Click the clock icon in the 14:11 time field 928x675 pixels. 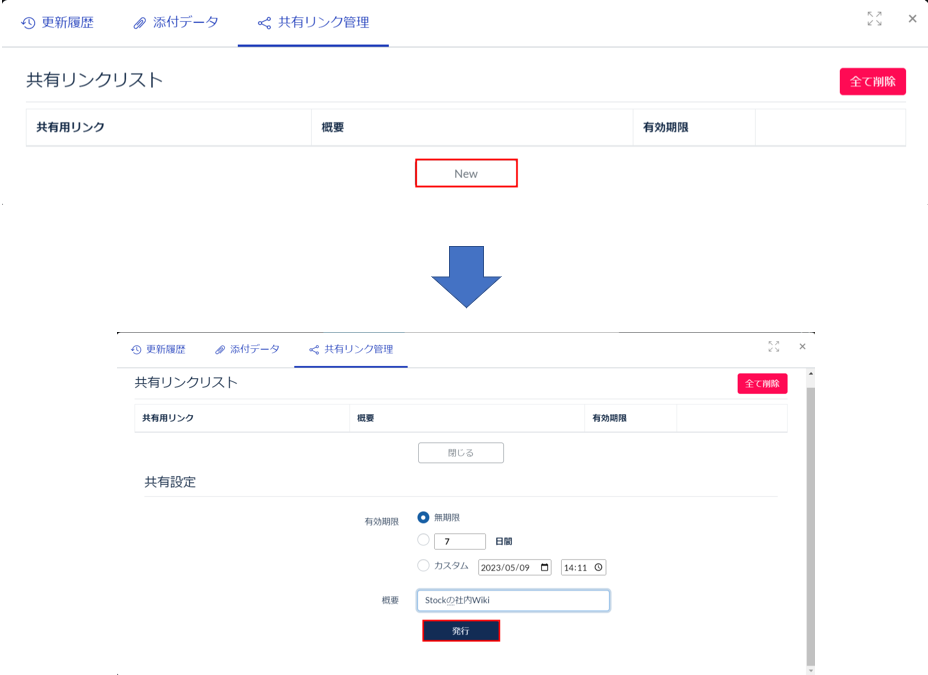click(598, 567)
